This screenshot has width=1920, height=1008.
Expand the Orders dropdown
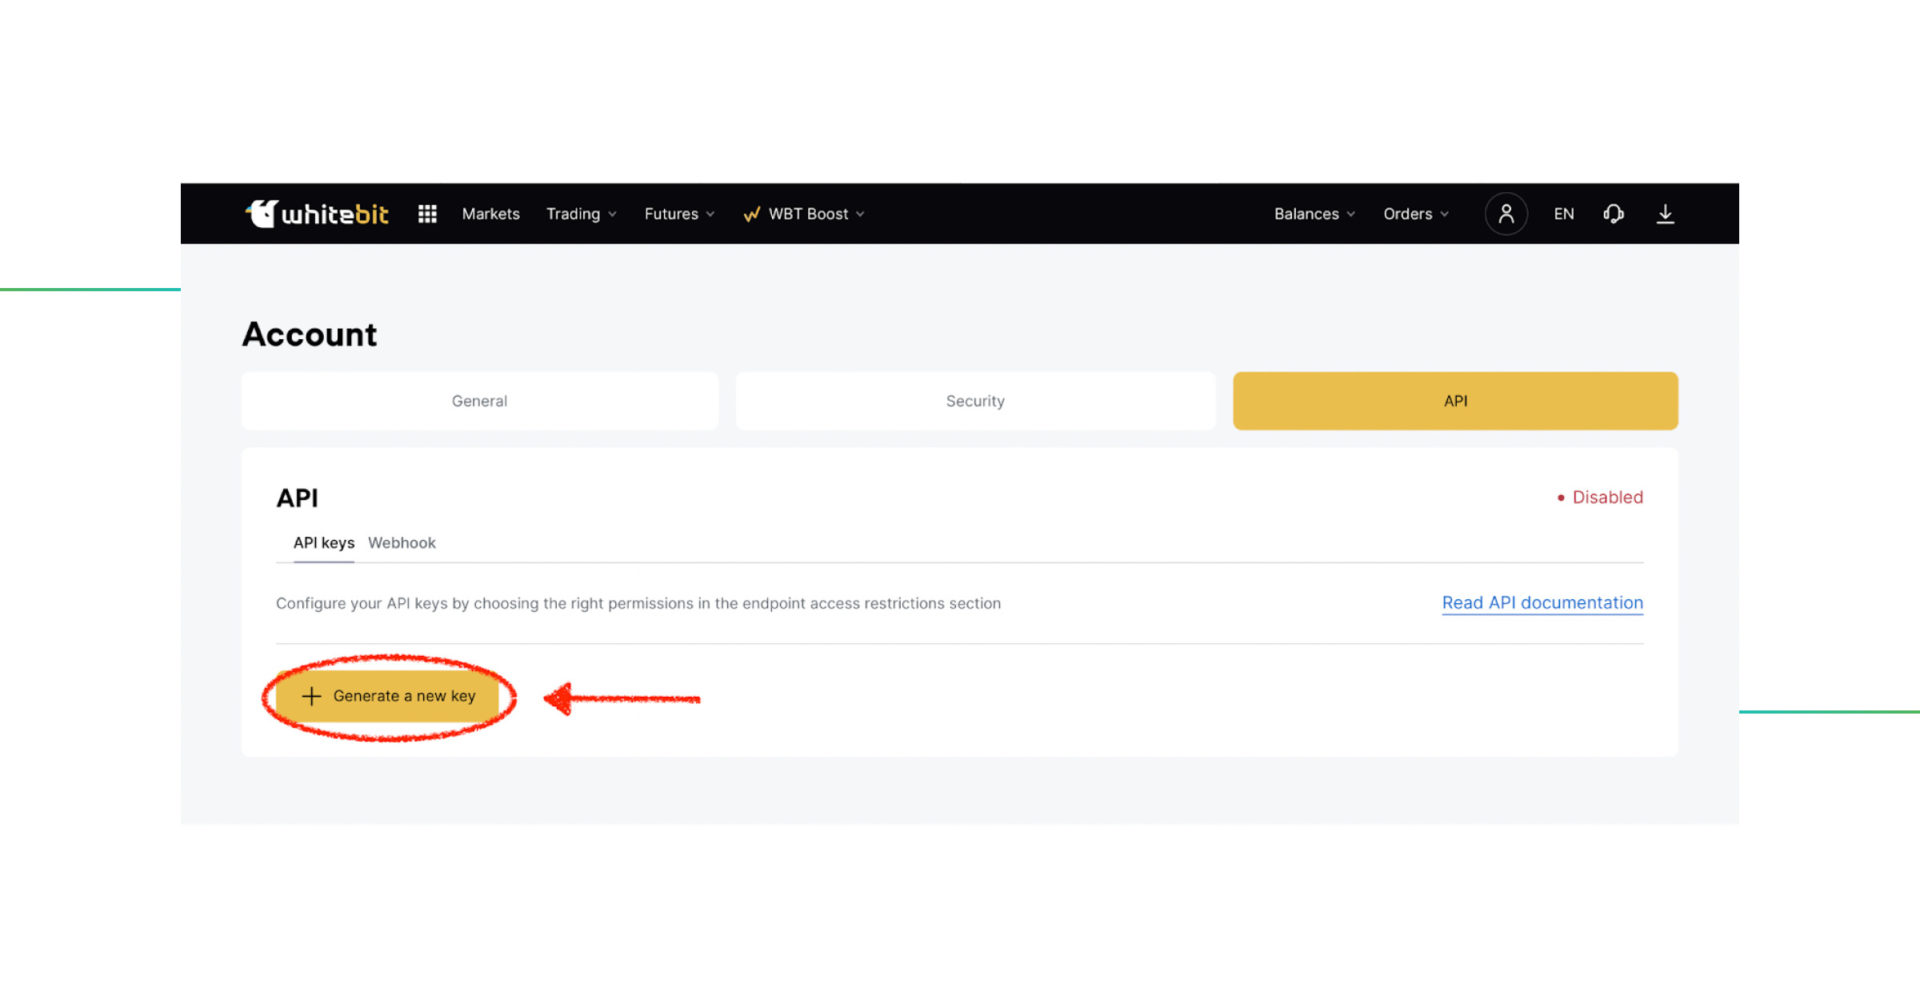1415,214
